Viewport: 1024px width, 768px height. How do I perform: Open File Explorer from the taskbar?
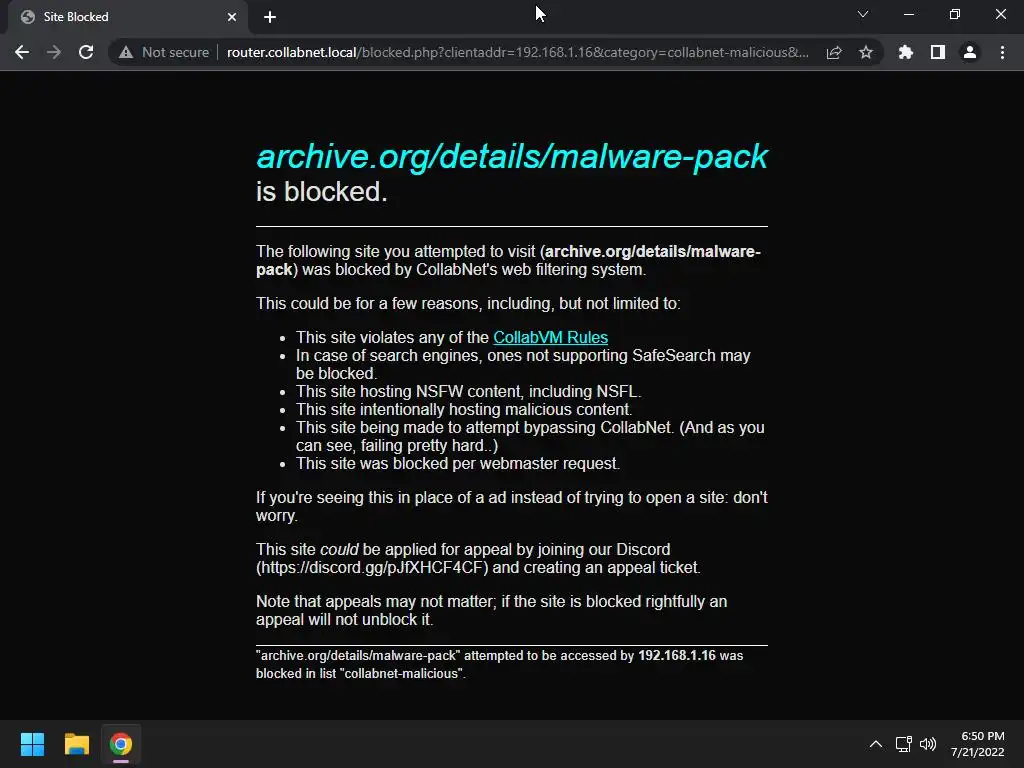pos(76,744)
